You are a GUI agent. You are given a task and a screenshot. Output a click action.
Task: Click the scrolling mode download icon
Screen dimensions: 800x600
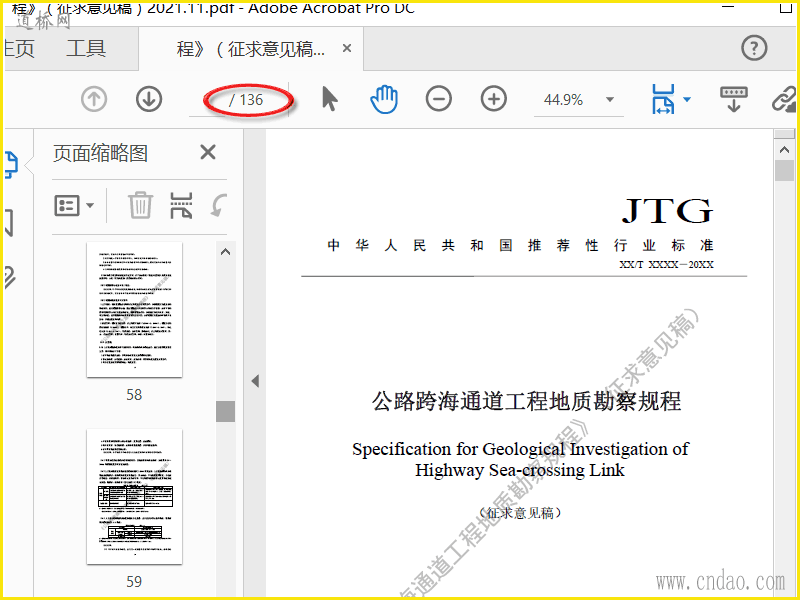tap(734, 99)
